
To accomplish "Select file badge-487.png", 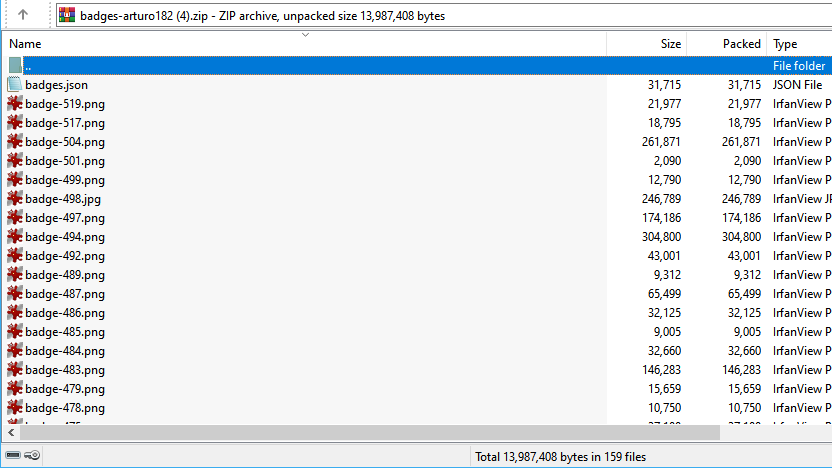I will [65, 294].
